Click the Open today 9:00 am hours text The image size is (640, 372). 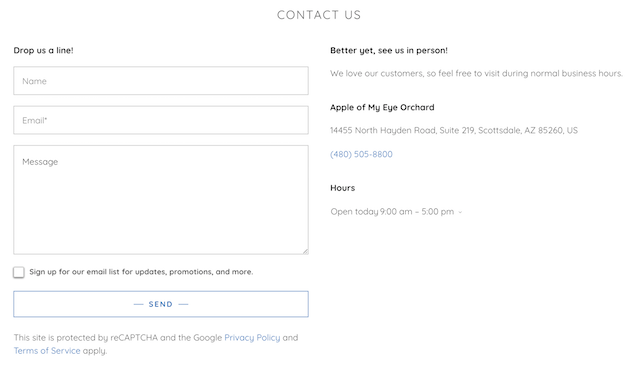click(392, 212)
